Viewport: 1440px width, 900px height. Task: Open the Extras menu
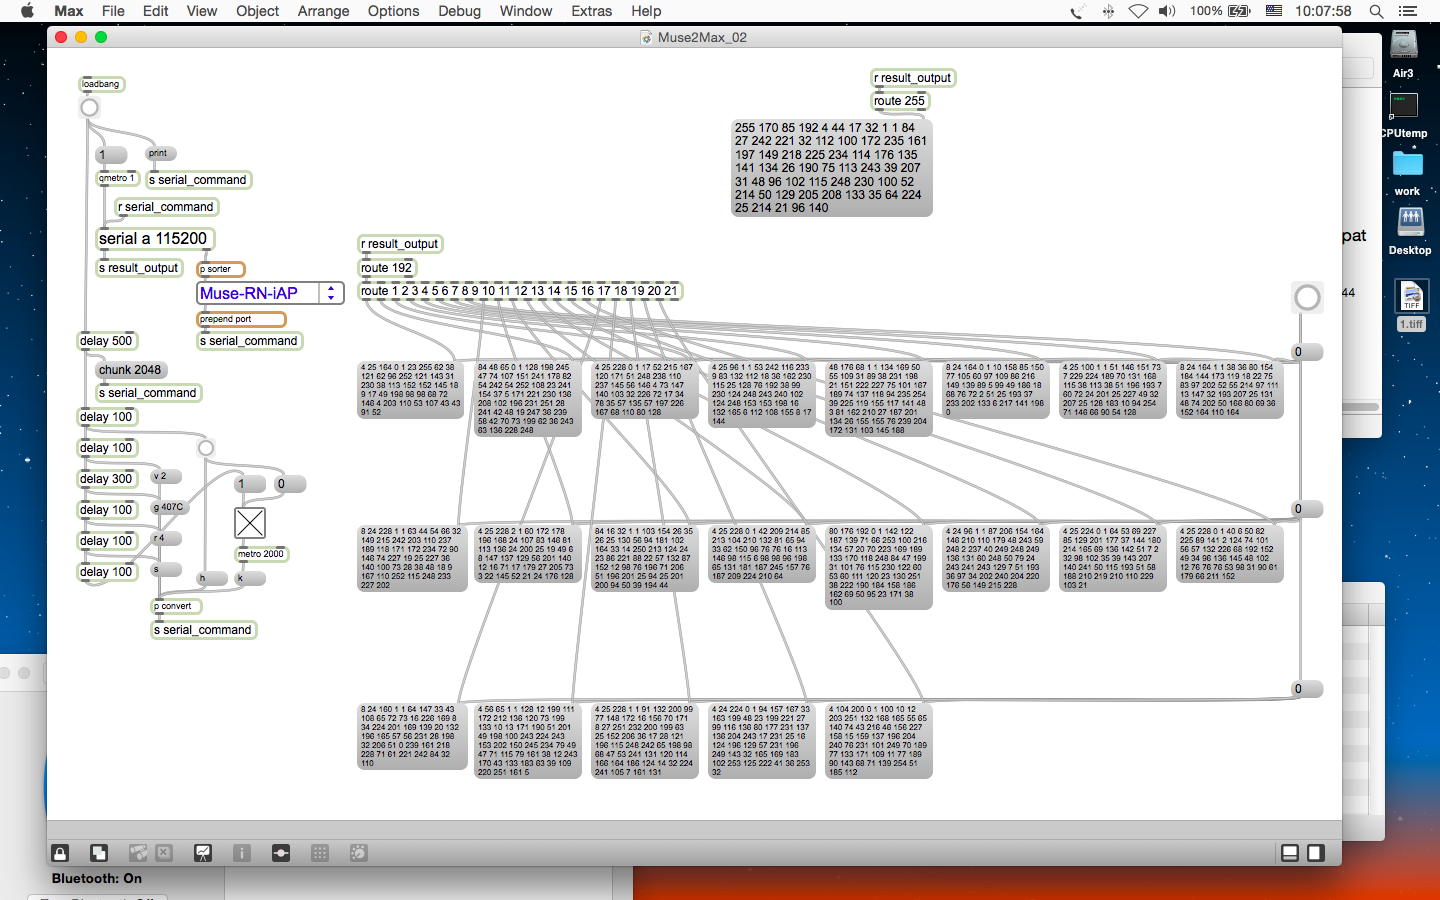coord(591,11)
